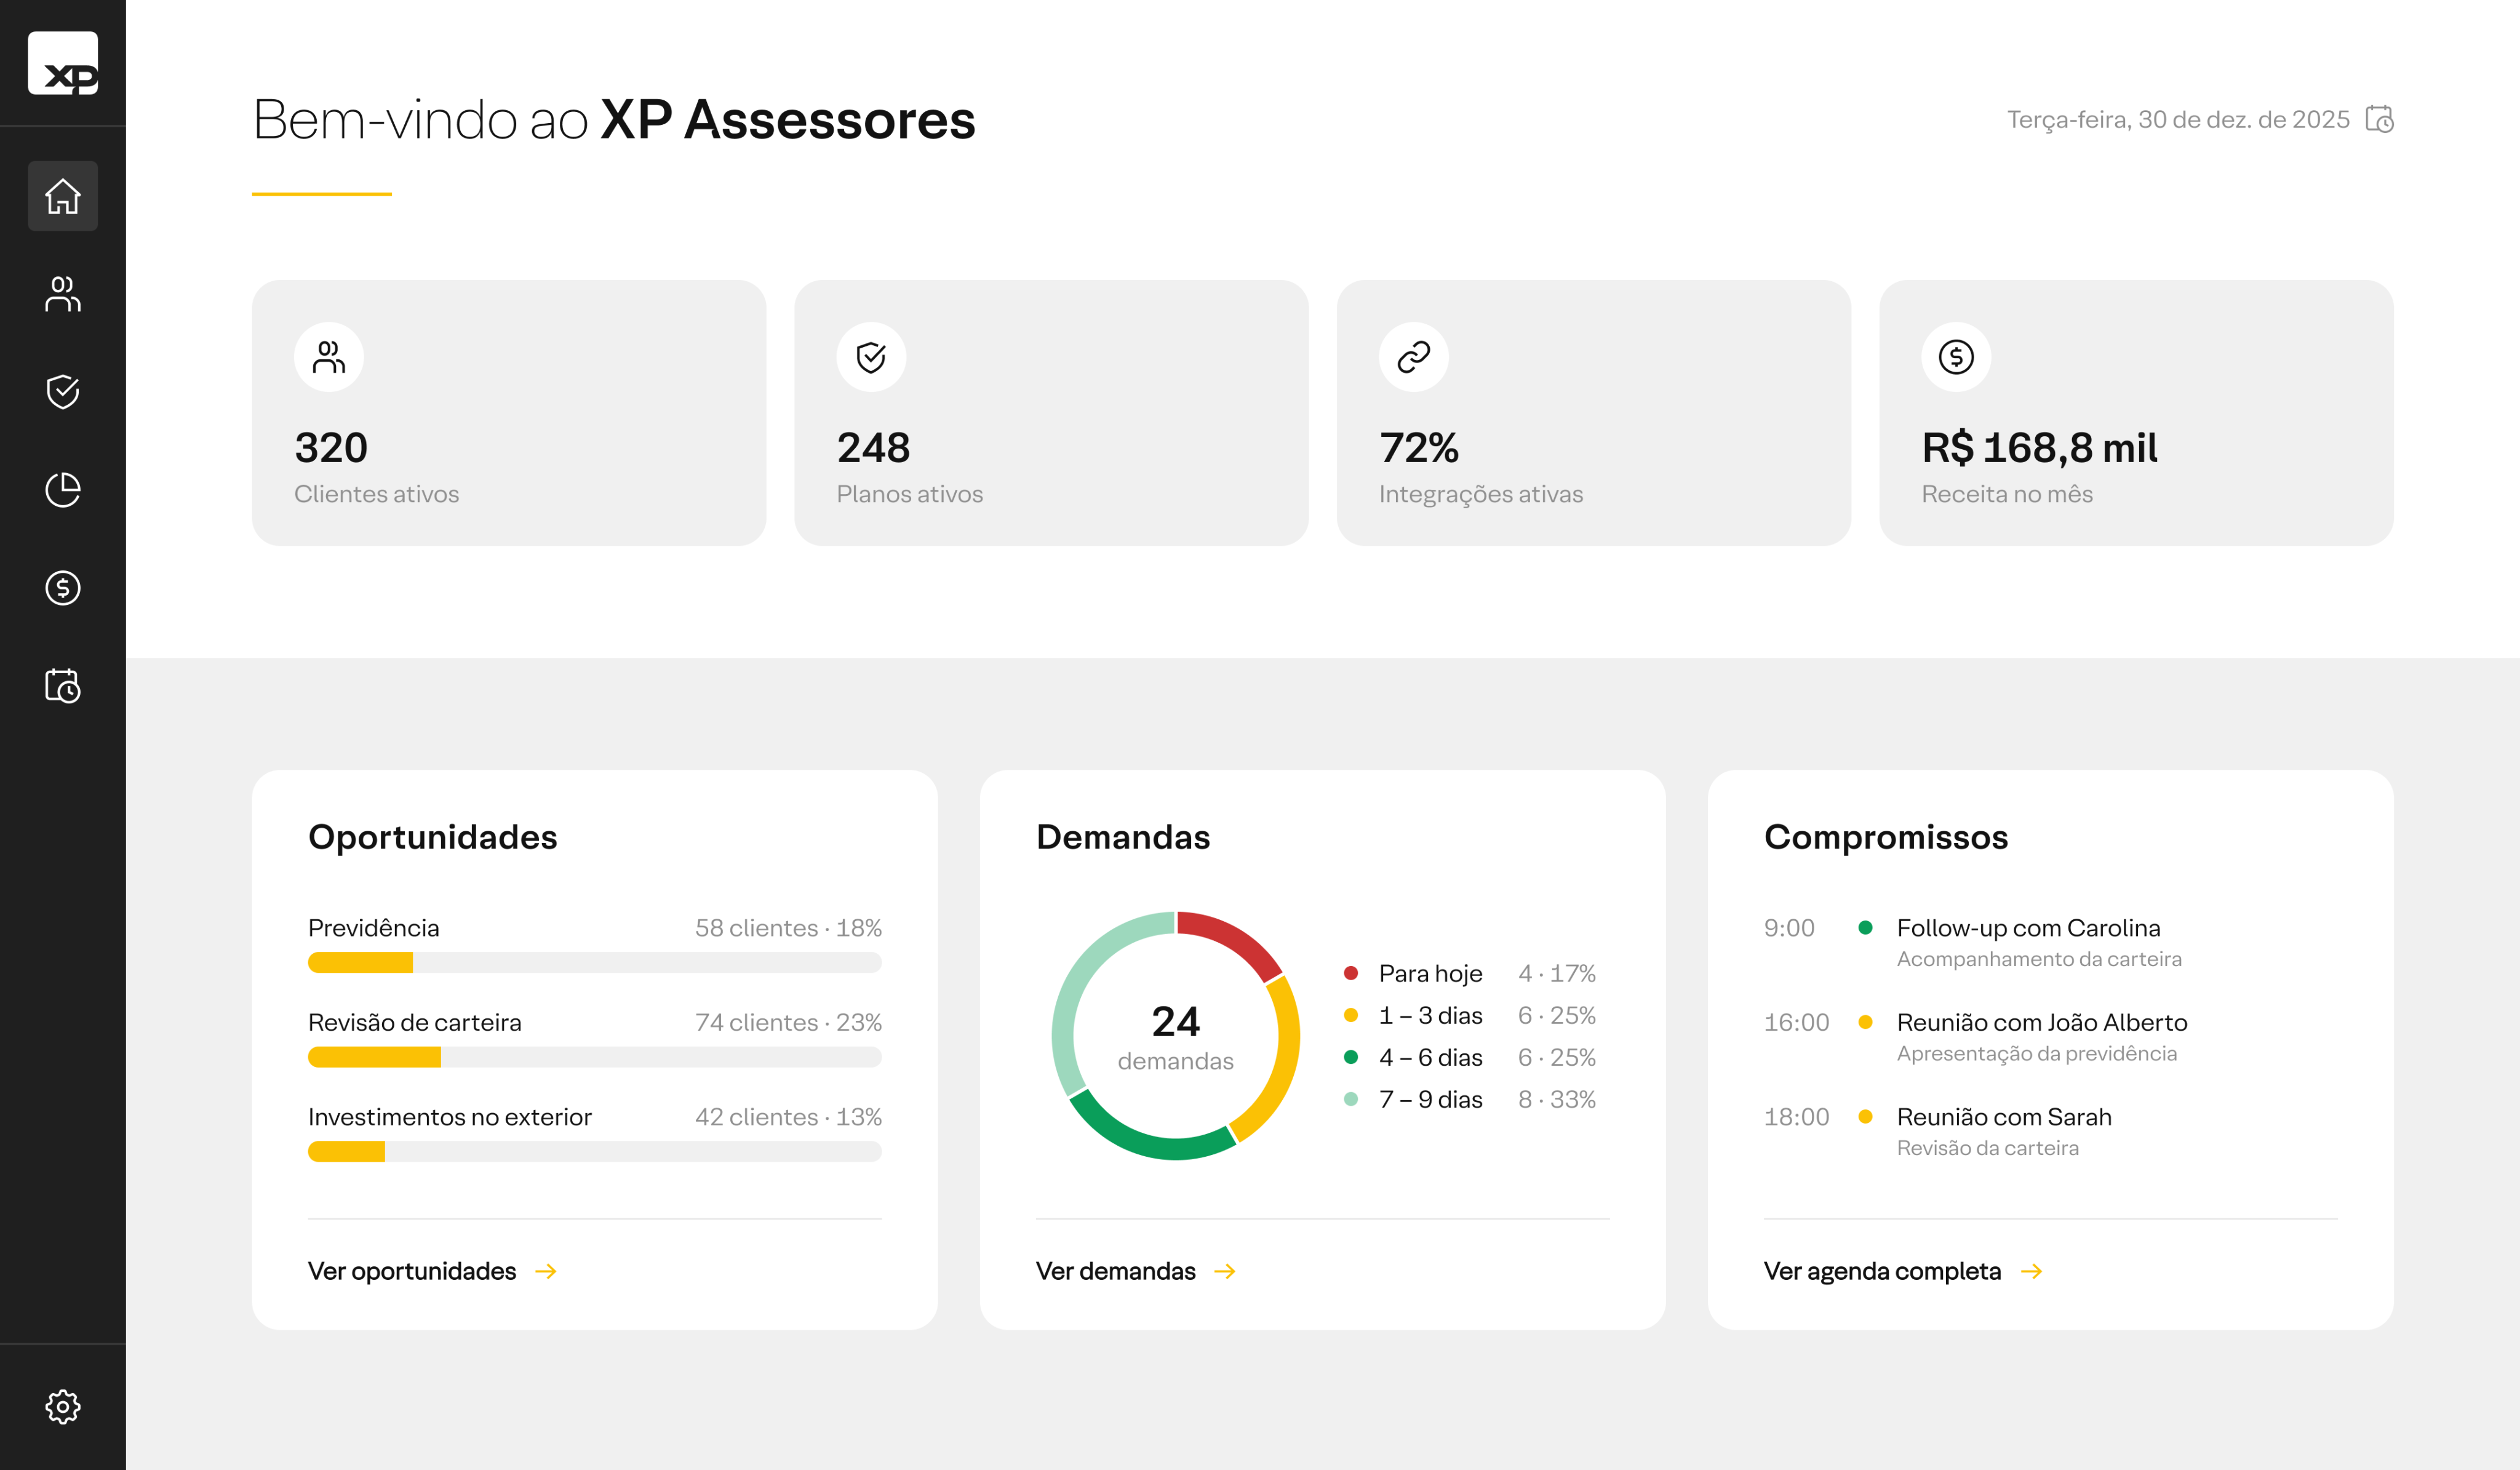Click the 320 Clientes ativos value
The width and height of the screenshot is (2520, 1470).
331,447
